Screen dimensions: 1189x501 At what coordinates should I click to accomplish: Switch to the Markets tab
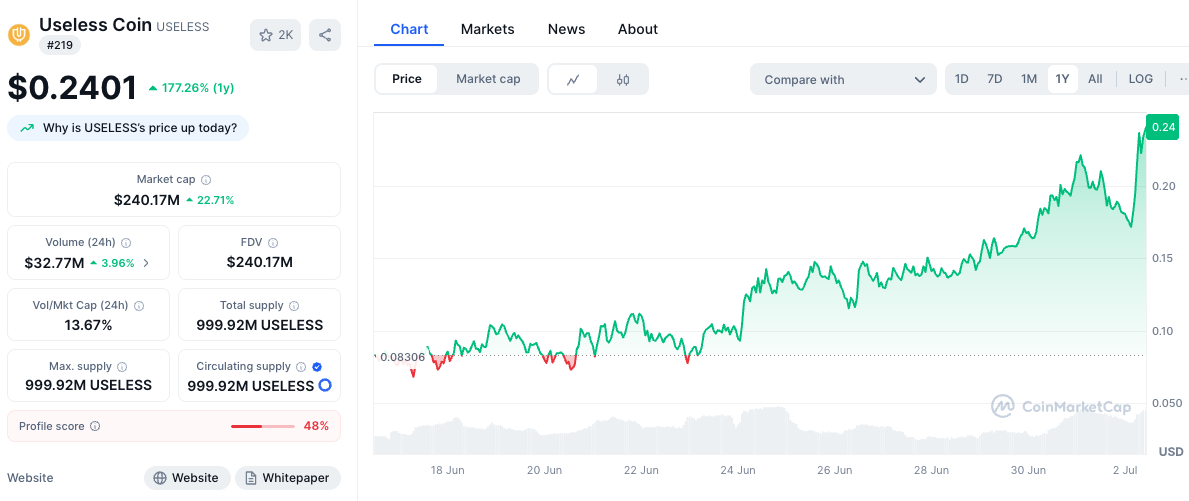click(487, 29)
